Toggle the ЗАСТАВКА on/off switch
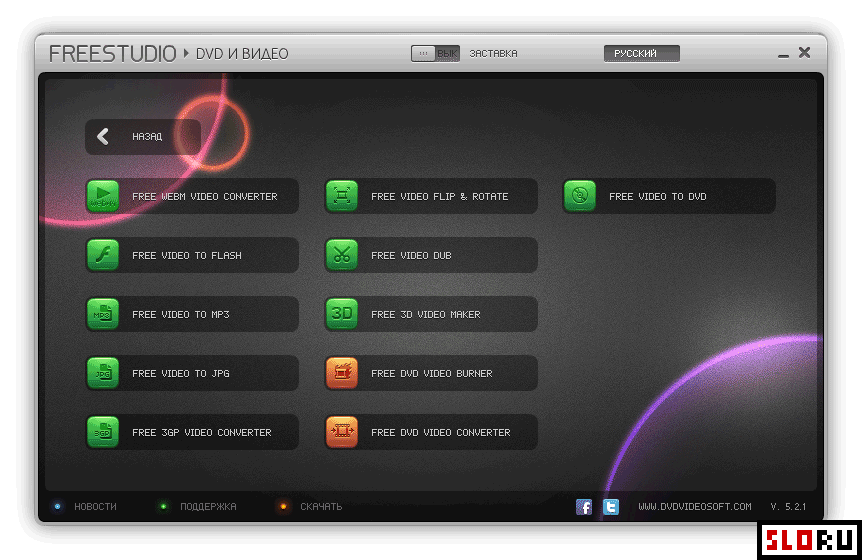Screen dimensions: 862x560 click(435, 53)
